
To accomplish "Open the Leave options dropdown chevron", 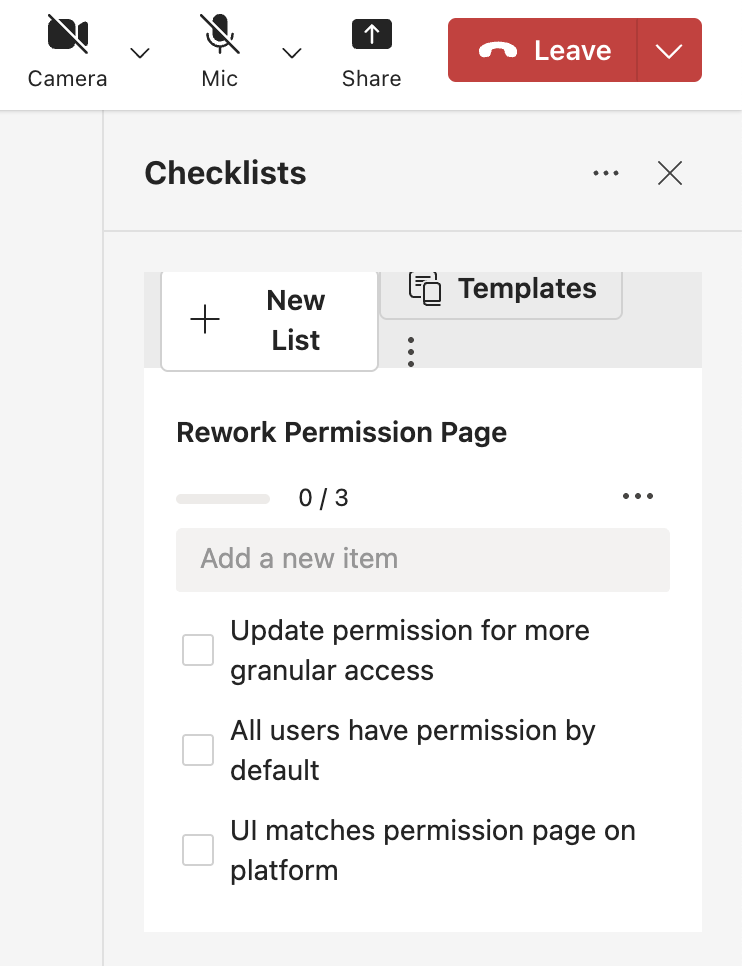I will [x=669, y=51].
